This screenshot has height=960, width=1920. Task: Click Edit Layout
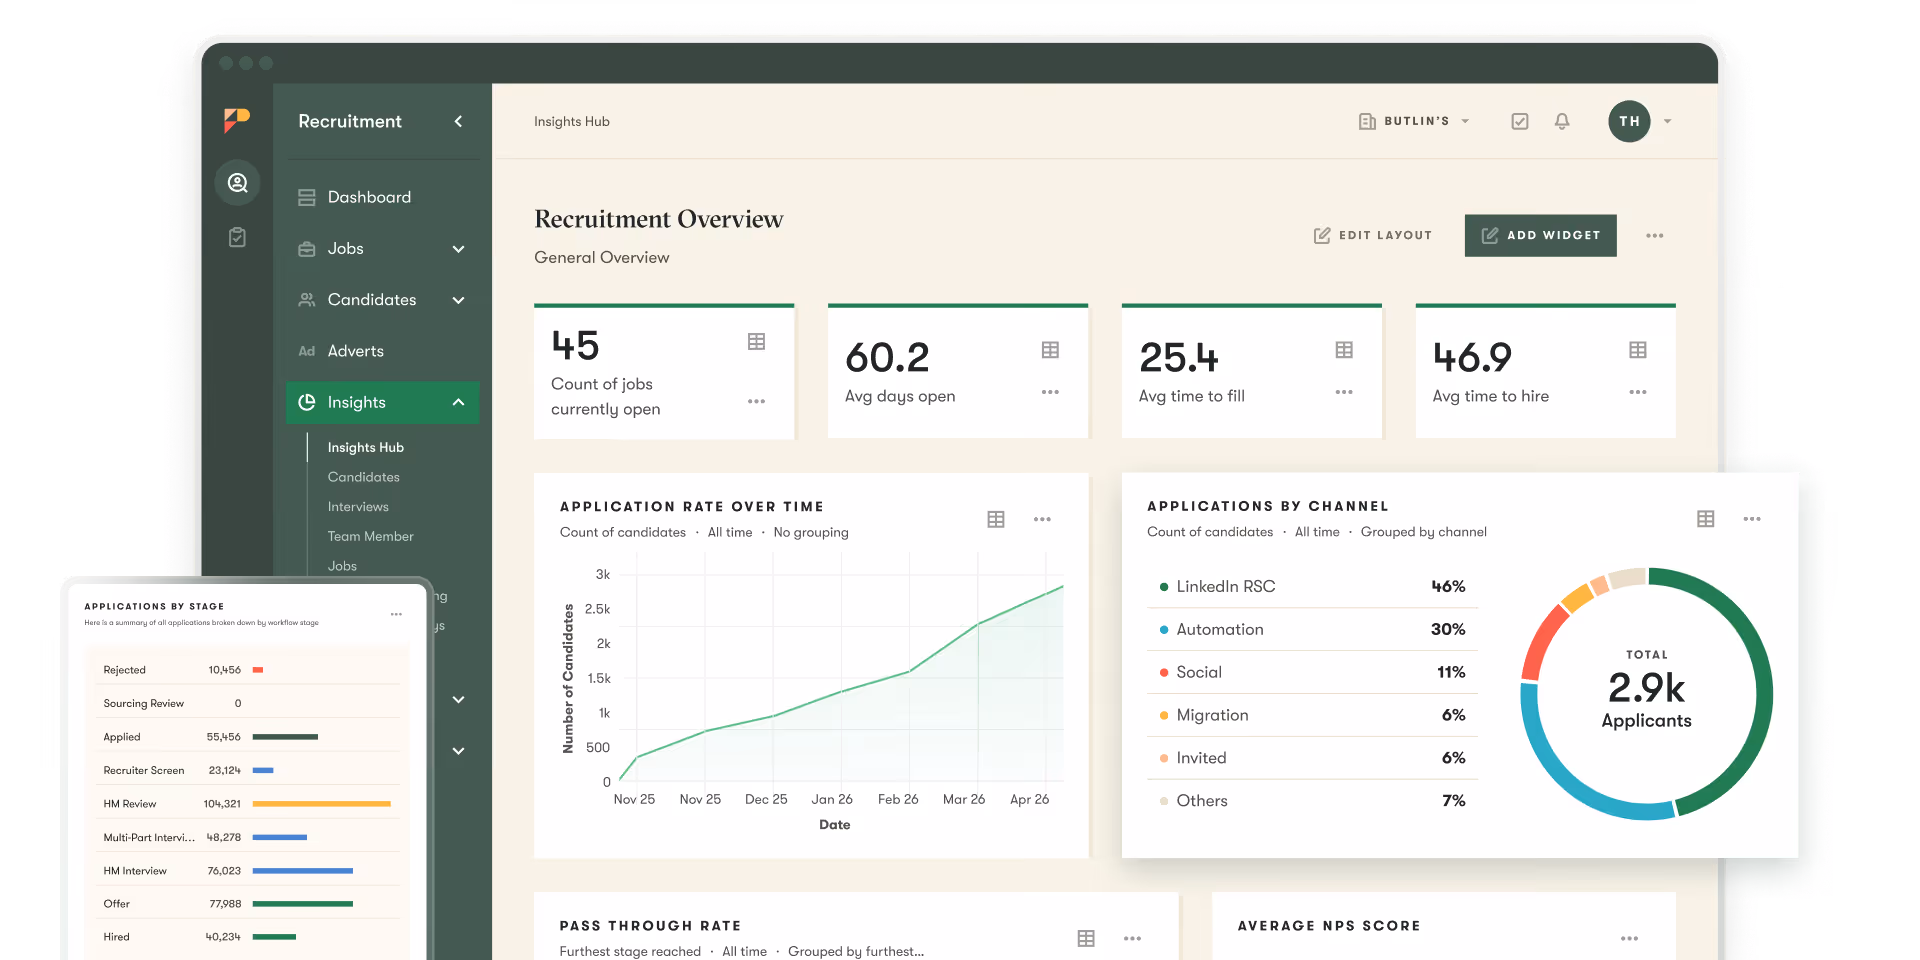[1373, 235]
